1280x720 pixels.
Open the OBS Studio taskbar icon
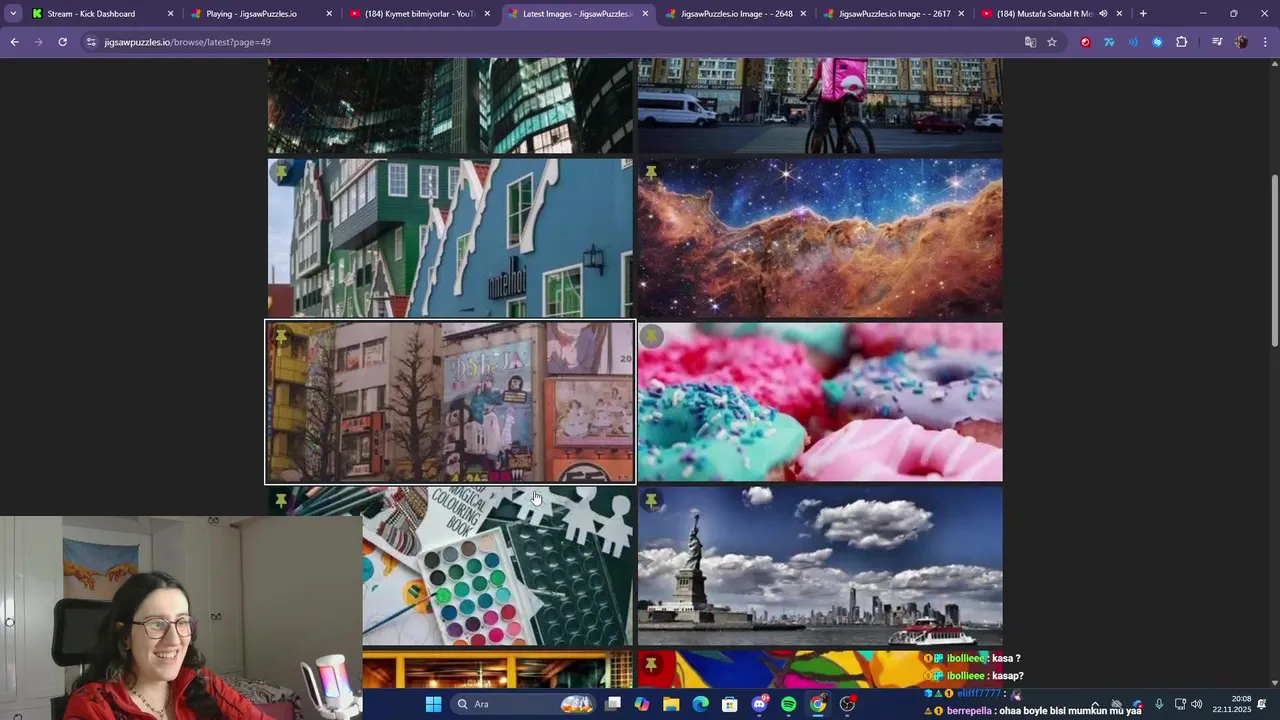847,704
